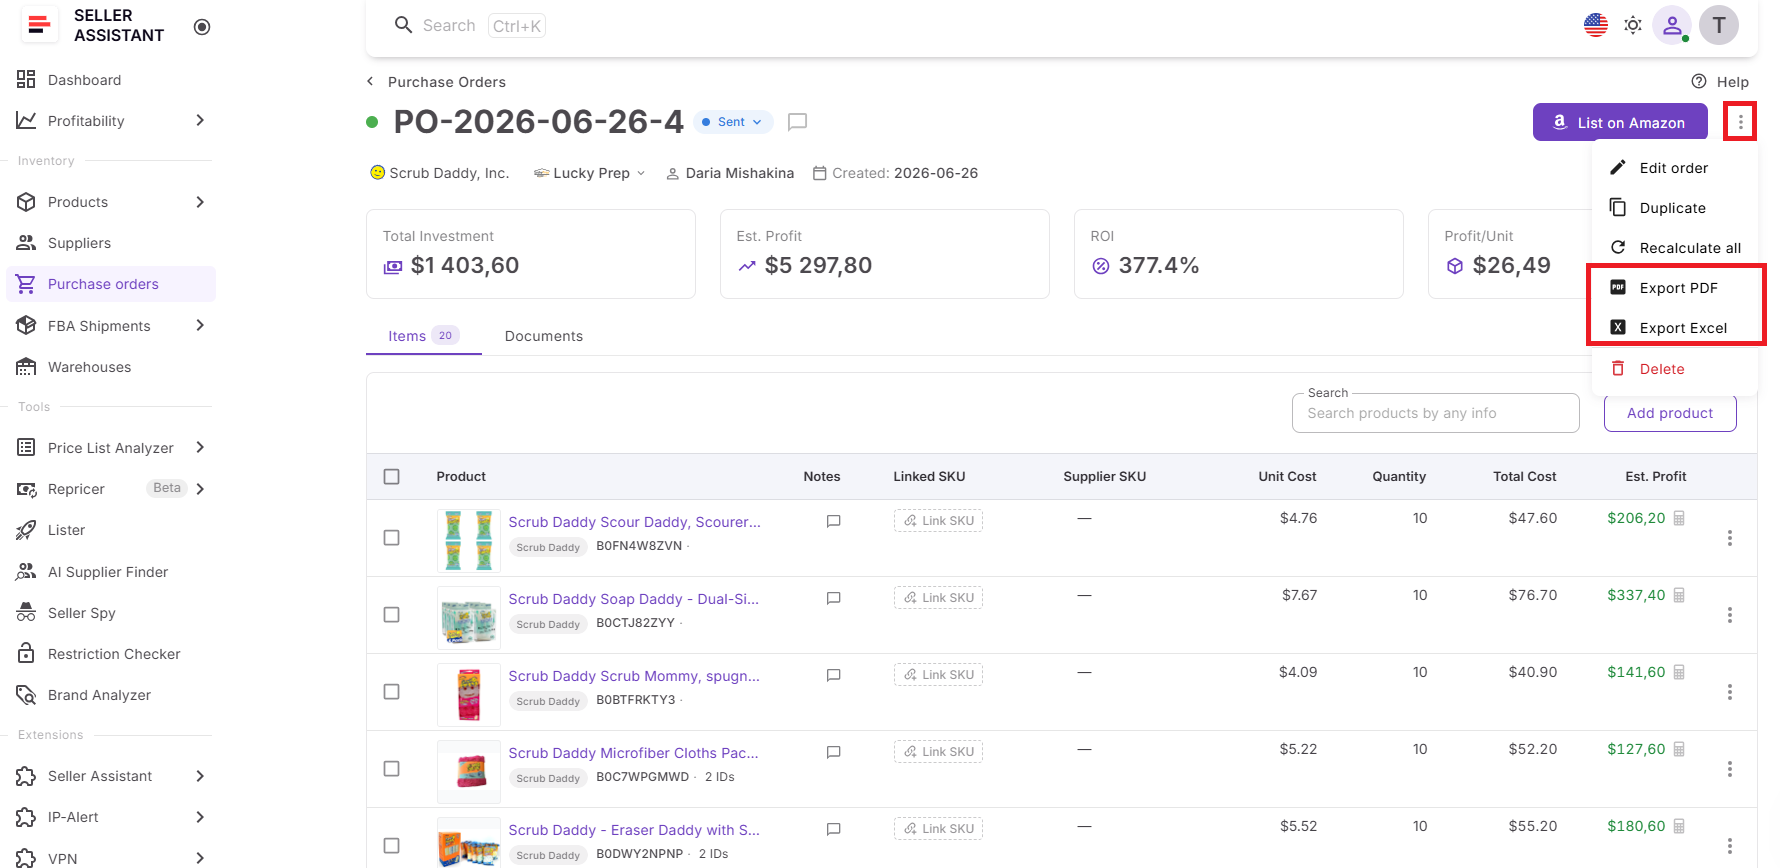Image resolution: width=1780 pixels, height=868 pixels.
Task: Open row menu for Scour Daddy product
Action: [1730, 538]
